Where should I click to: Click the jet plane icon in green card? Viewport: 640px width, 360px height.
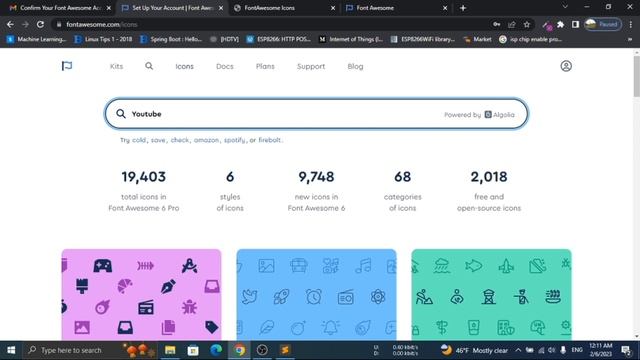tap(506, 266)
